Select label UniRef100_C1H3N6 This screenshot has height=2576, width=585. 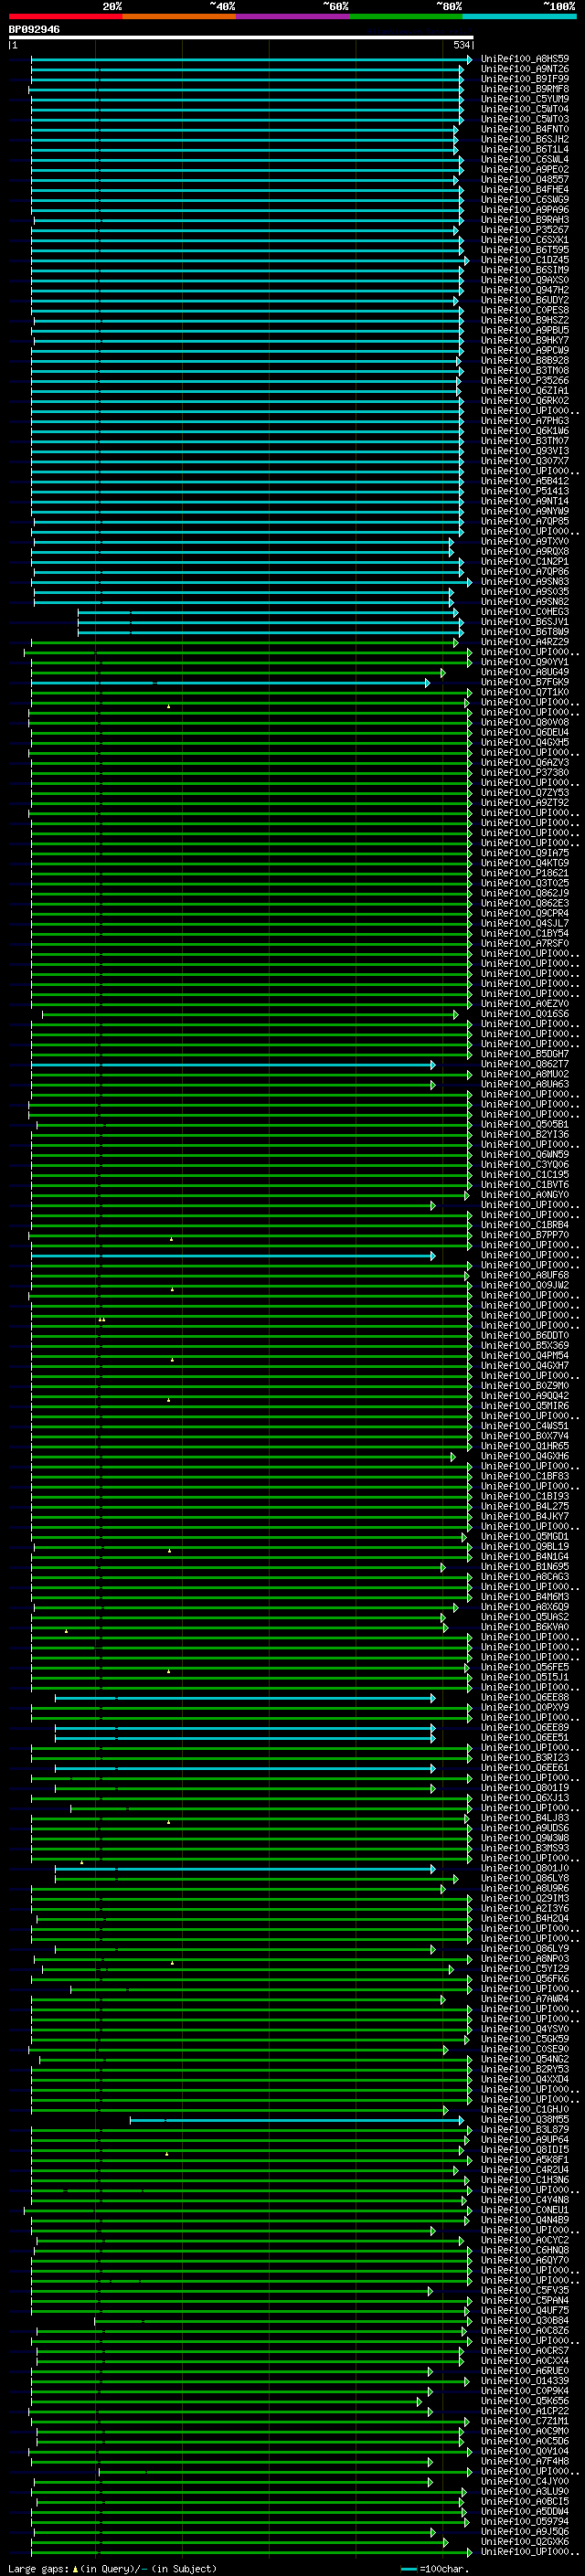point(525,2180)
